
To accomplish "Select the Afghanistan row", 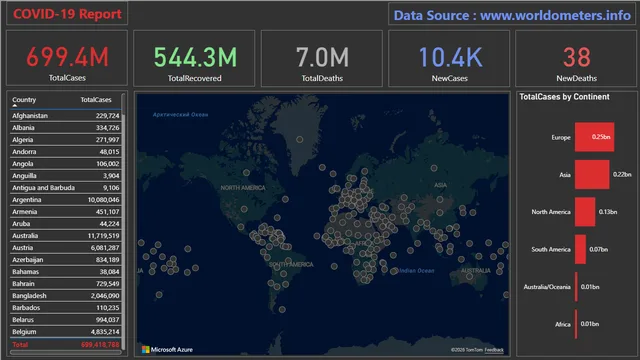I will 66,116.
